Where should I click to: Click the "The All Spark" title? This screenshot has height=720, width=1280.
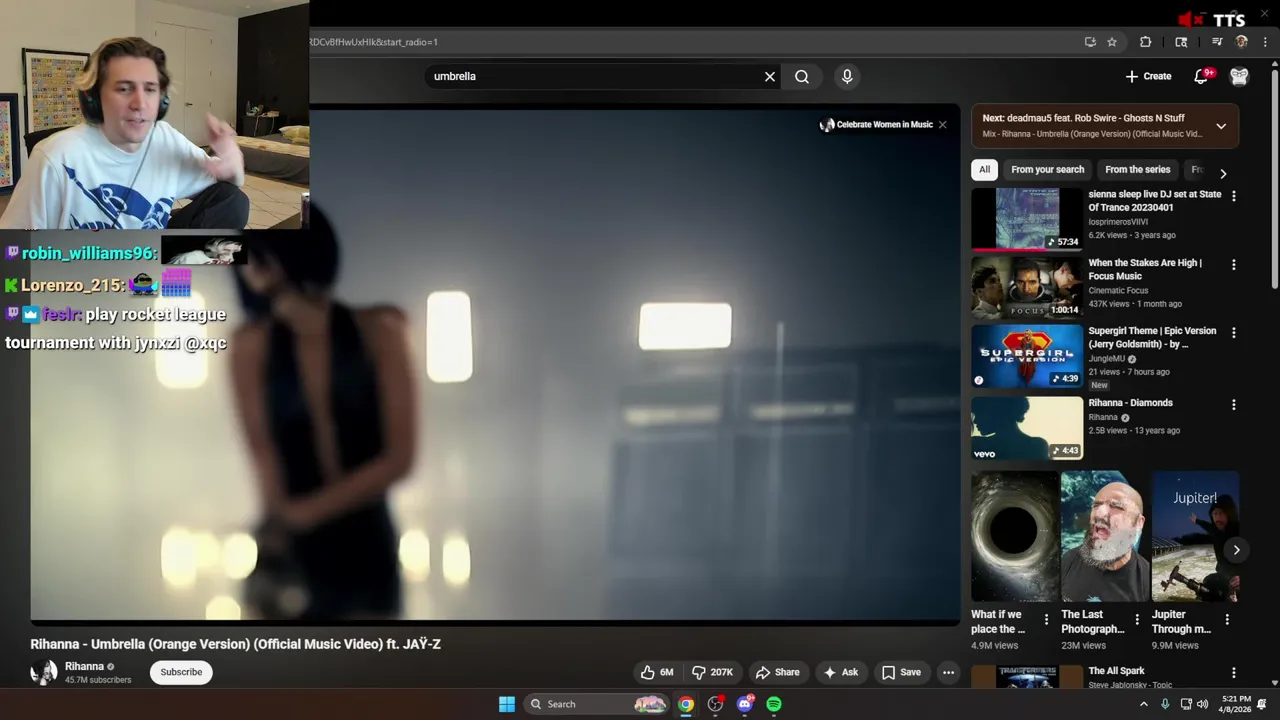[x=1116, y=671]
